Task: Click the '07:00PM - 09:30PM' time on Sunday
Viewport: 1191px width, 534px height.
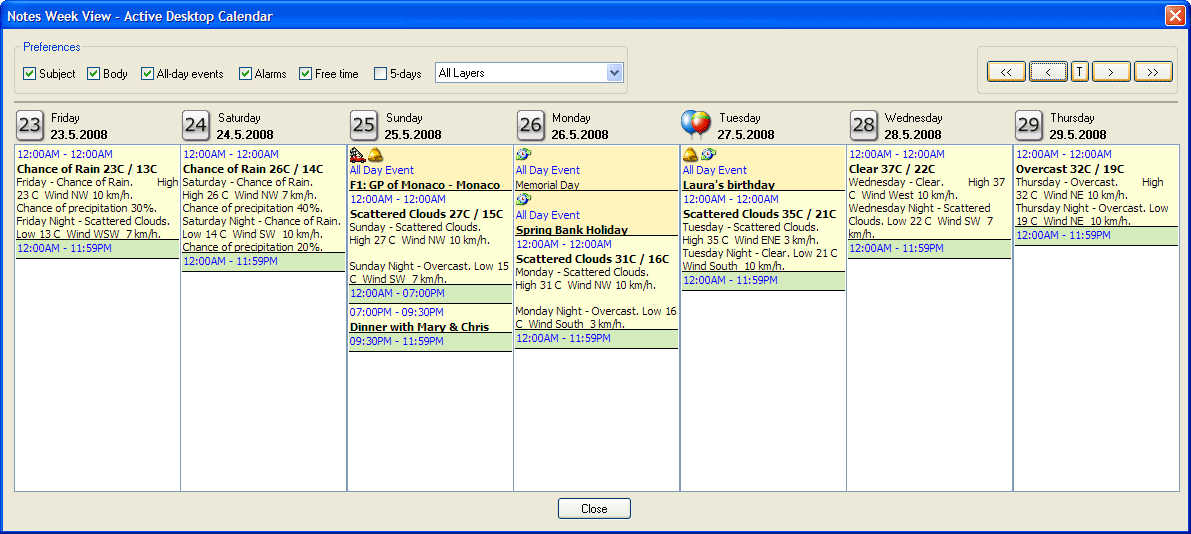Action: (x=396, y=312)
